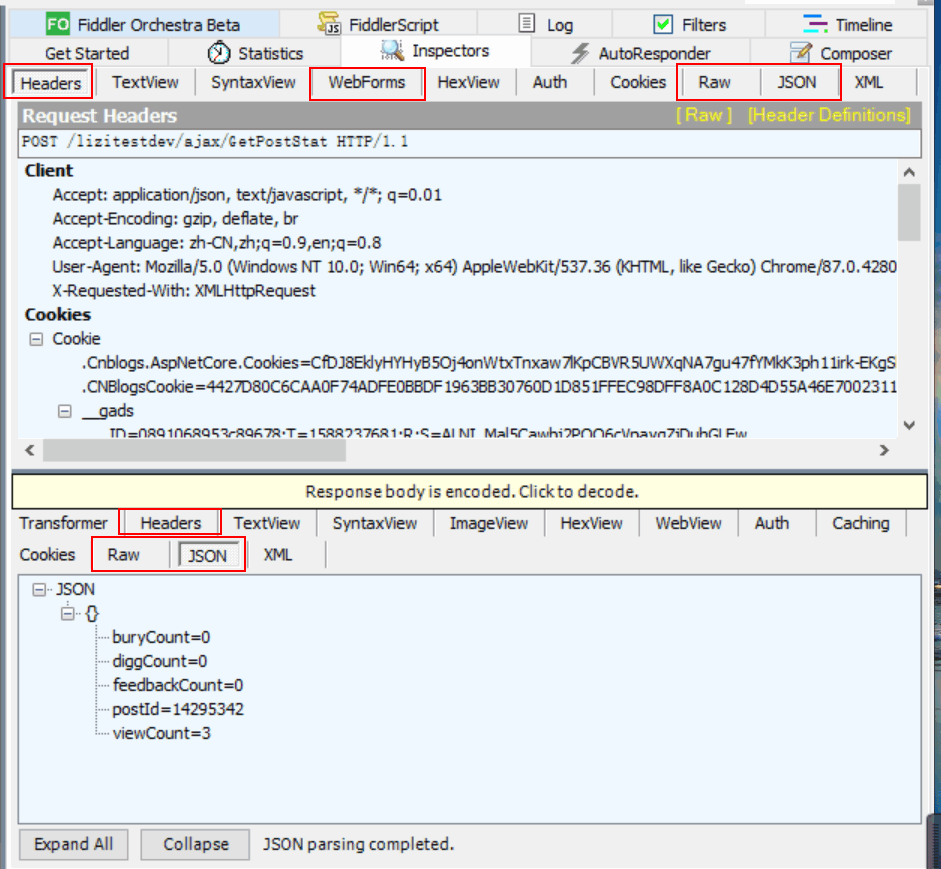
Task: Select the postId=14295342 tree item
Action: pos(178,709)
